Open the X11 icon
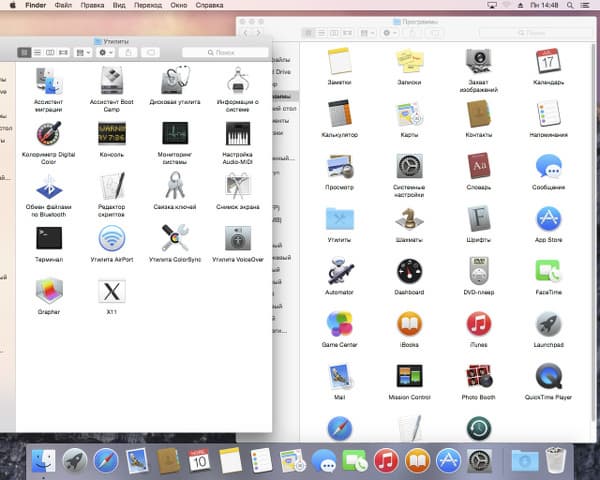Image resolution: width=600 pixels, height=480 pixels. coord(112,291)
